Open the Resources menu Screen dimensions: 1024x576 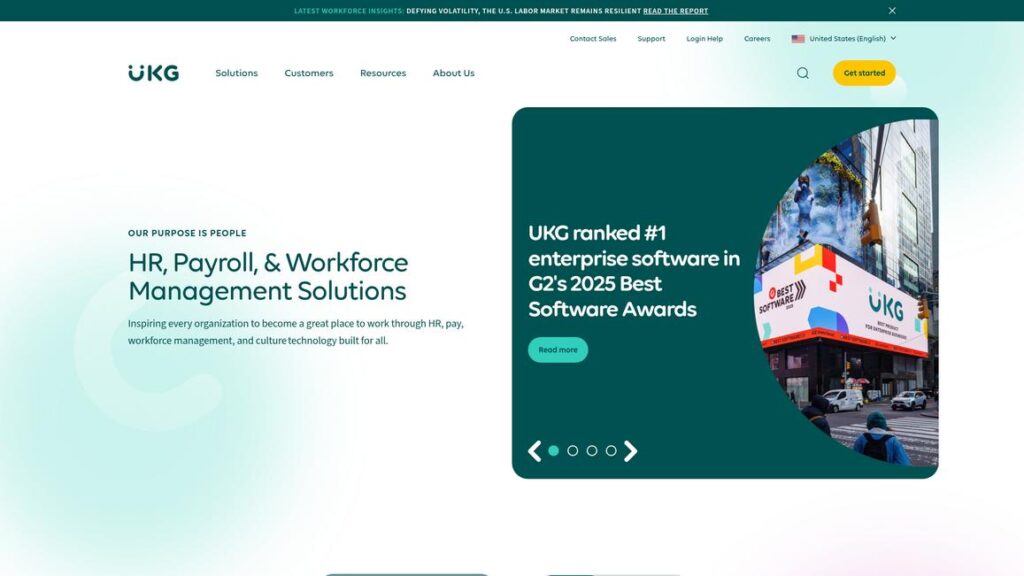tap(383, 73)
